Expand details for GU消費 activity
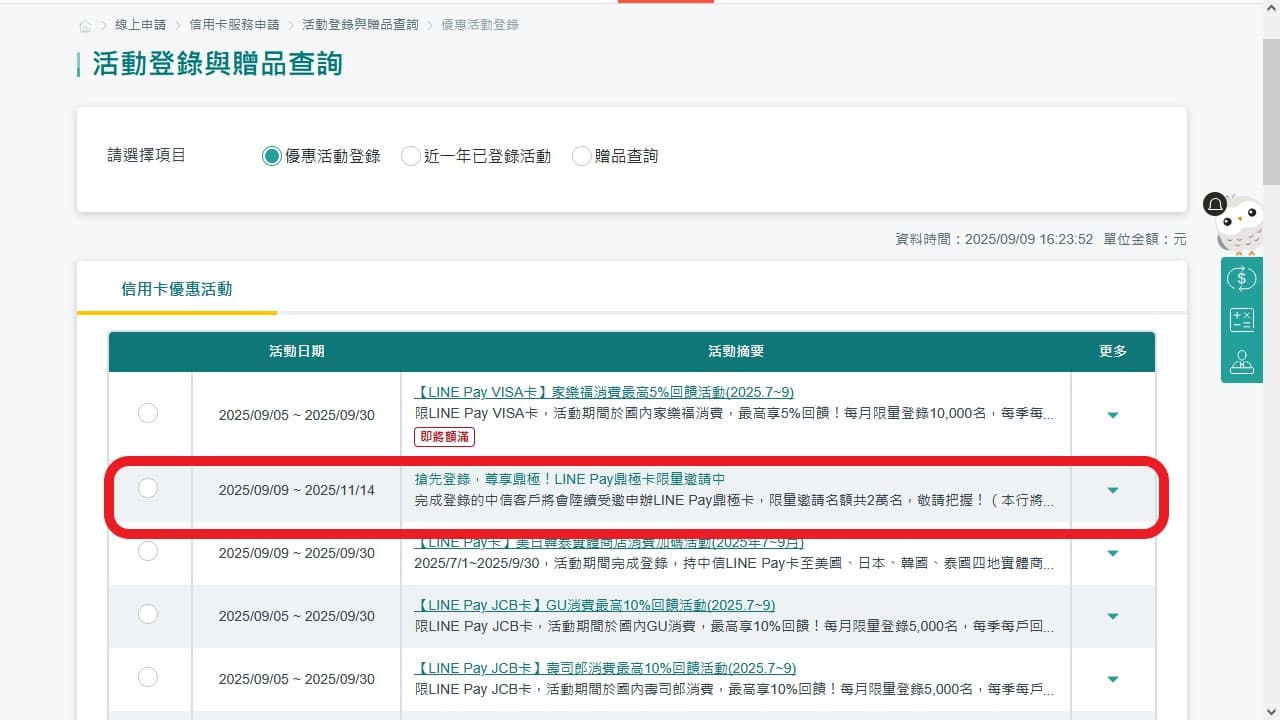1280x720 pixels. (1113, 617)
